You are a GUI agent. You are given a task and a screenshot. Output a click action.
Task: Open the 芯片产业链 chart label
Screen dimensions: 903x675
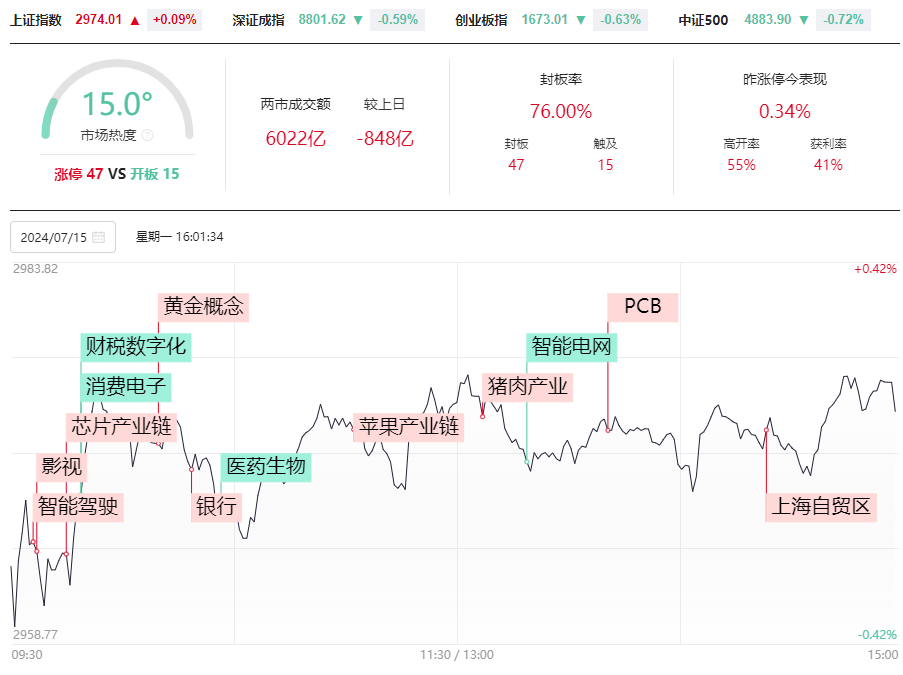121,427
